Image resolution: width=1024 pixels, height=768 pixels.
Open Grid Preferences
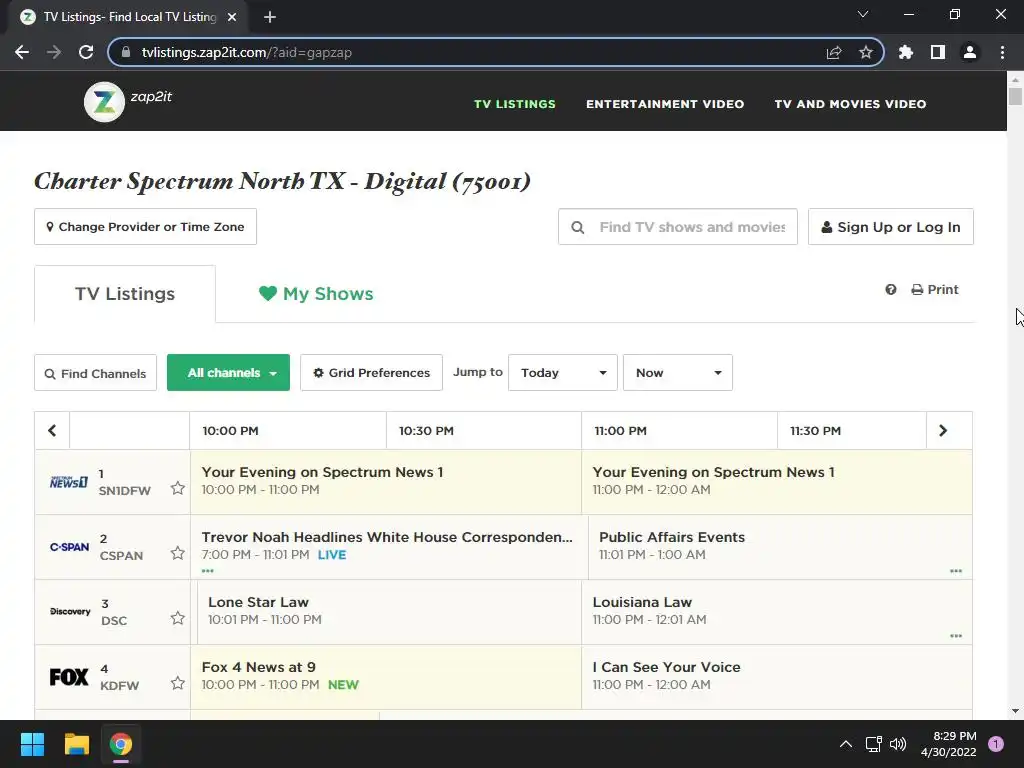coord(372,373)
